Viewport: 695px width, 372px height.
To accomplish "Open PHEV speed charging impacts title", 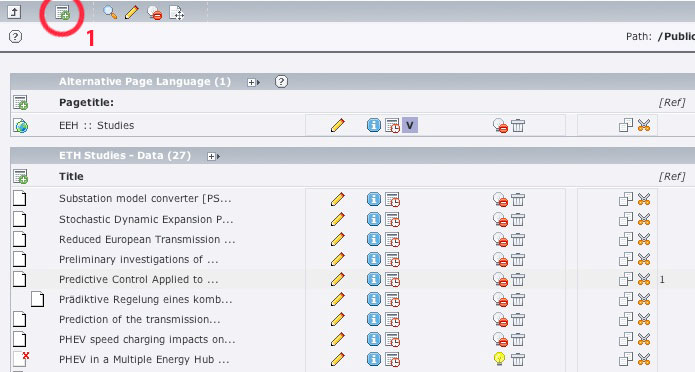I will pyautogui.click(x=147, y=340).
